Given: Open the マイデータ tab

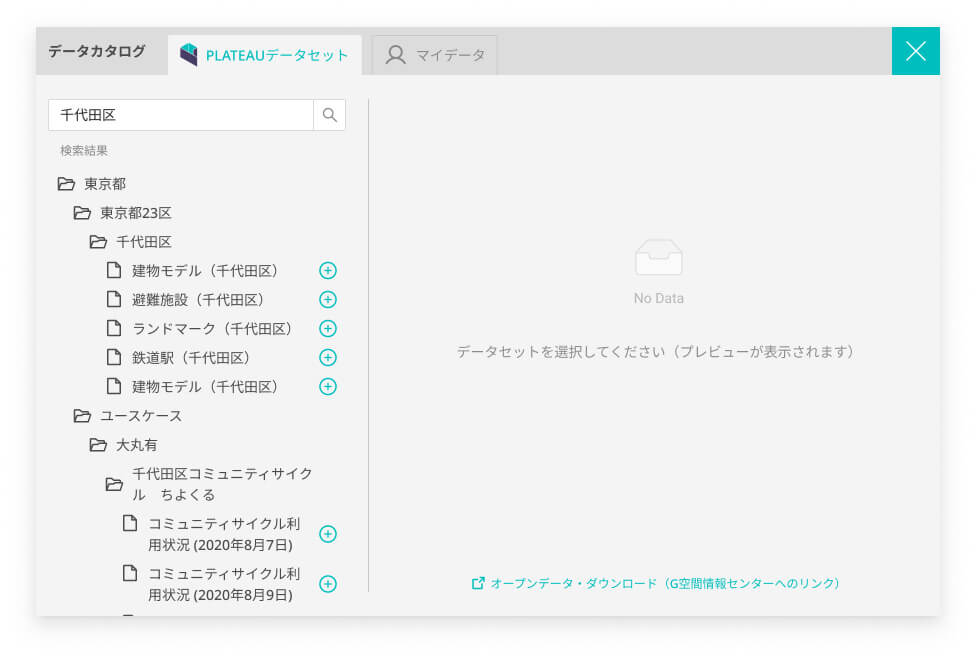Looking at the screenshot, I should pyautogui.click(x=434, y=55).
